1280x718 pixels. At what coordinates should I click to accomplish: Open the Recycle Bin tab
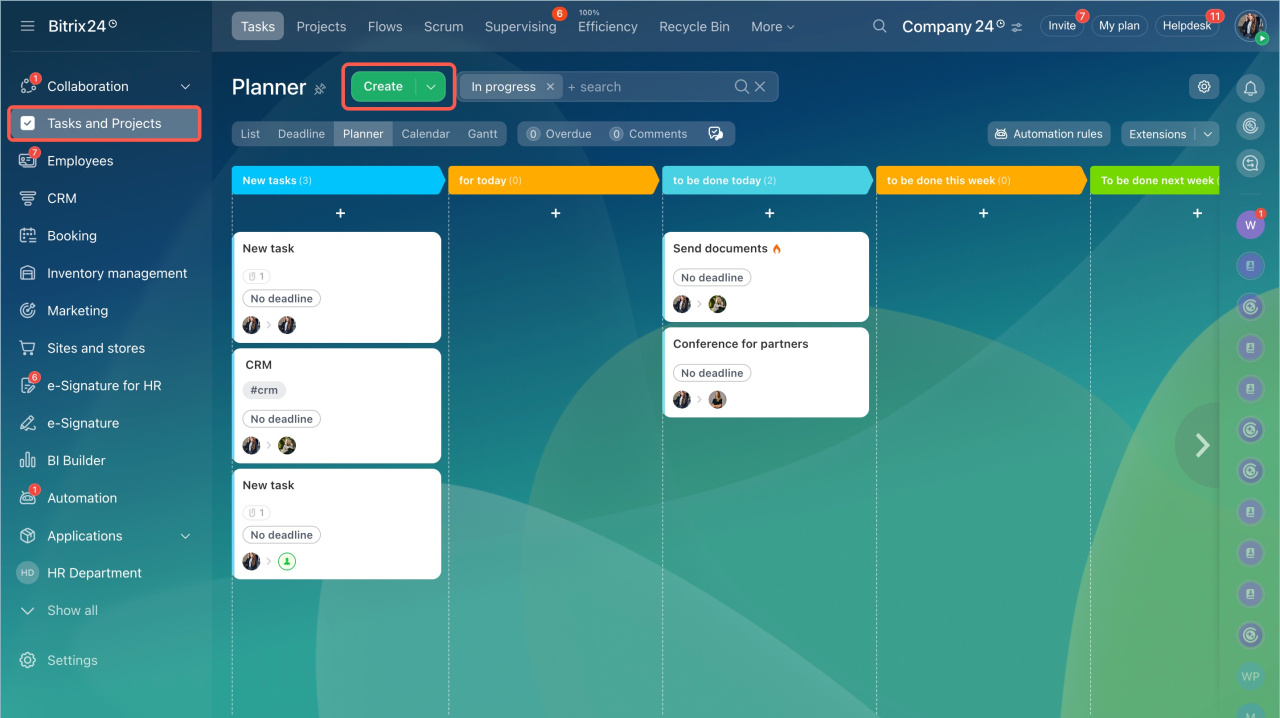[x=694, y=27]
